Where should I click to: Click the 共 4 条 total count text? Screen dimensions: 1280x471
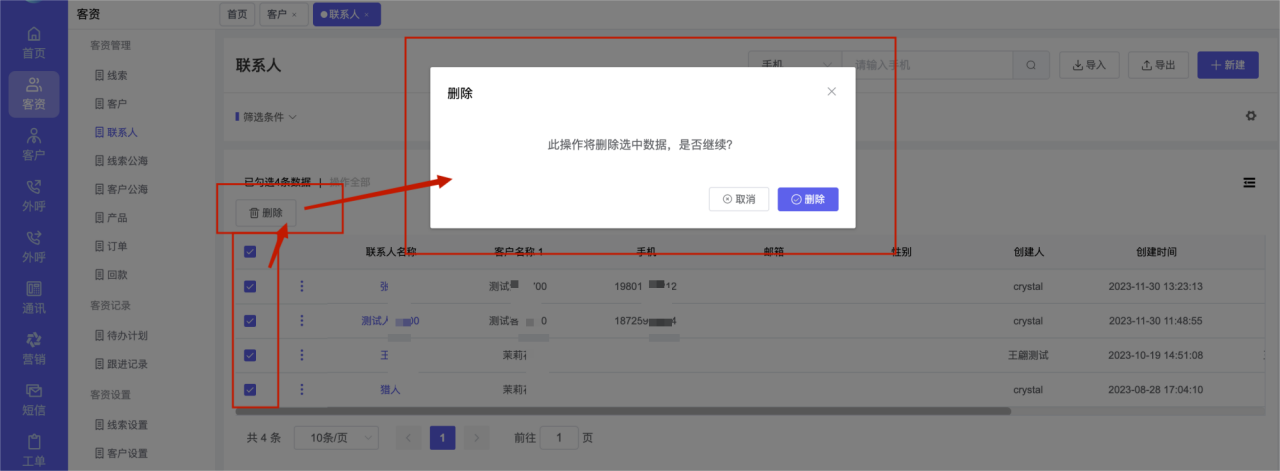pyautogui.click(x=264, y=438)
